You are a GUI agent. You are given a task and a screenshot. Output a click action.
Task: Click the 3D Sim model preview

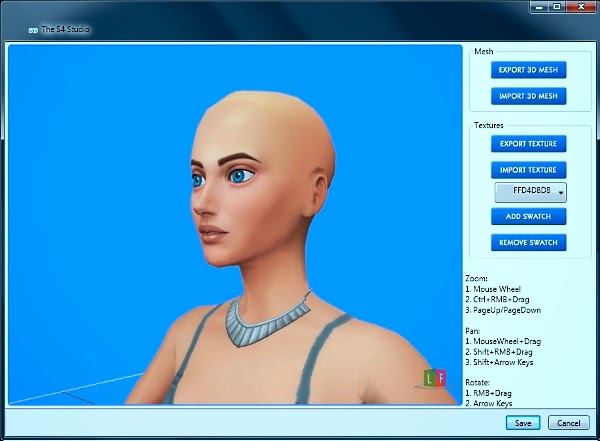tap(235, 225)
